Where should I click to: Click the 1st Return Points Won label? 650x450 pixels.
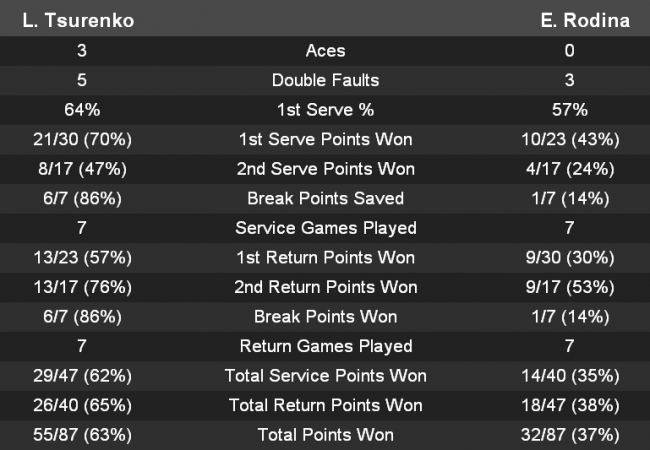point(325,258)
